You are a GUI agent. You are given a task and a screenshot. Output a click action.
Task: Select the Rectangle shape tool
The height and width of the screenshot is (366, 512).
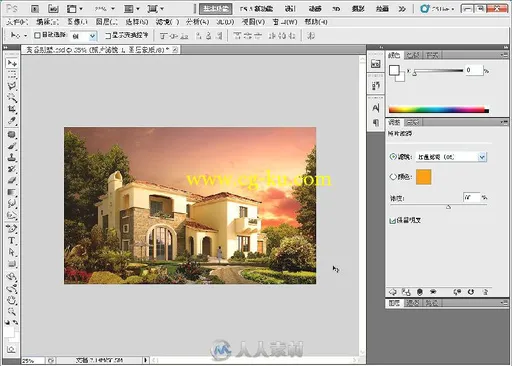12,264
